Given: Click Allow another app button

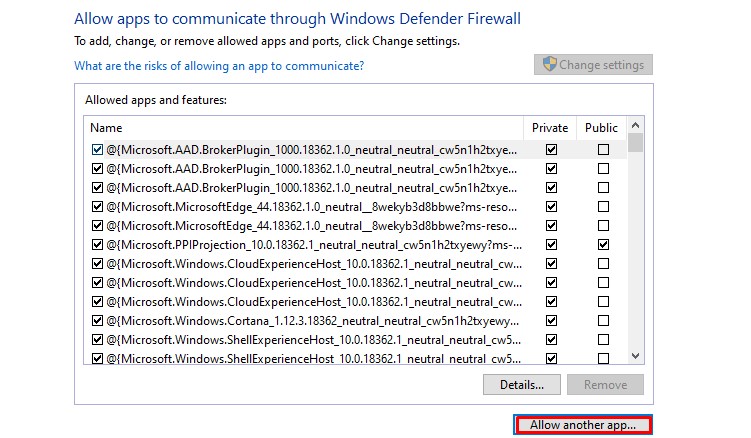Looking at the screenshot, I should click(x=583, y=425).
